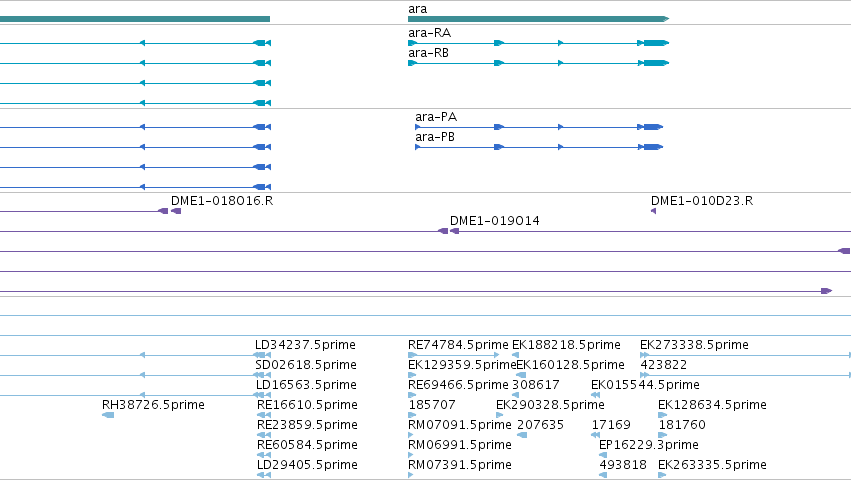Select the RH38726.5prime EST label
The width and height of the screenshot is (851, 480).
tap(153, 405)
